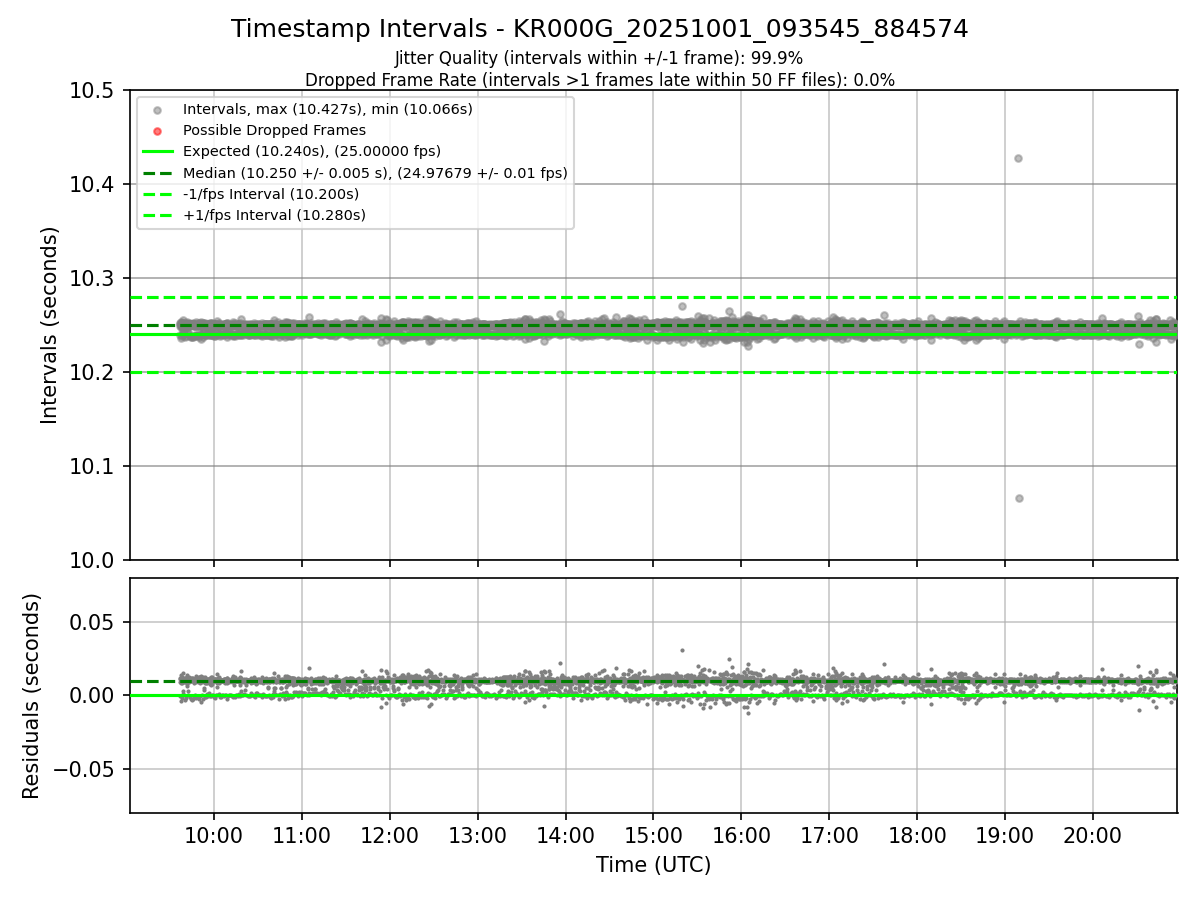1200x900 pixels.
Task: Click the 'Jitter Quality' subtitle line
Action: pos(600,59)
